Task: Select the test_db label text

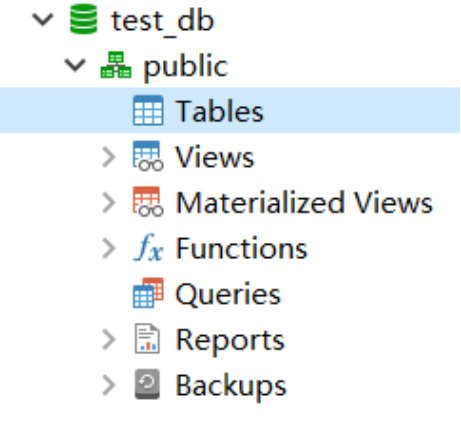Action: pos(162,21)
